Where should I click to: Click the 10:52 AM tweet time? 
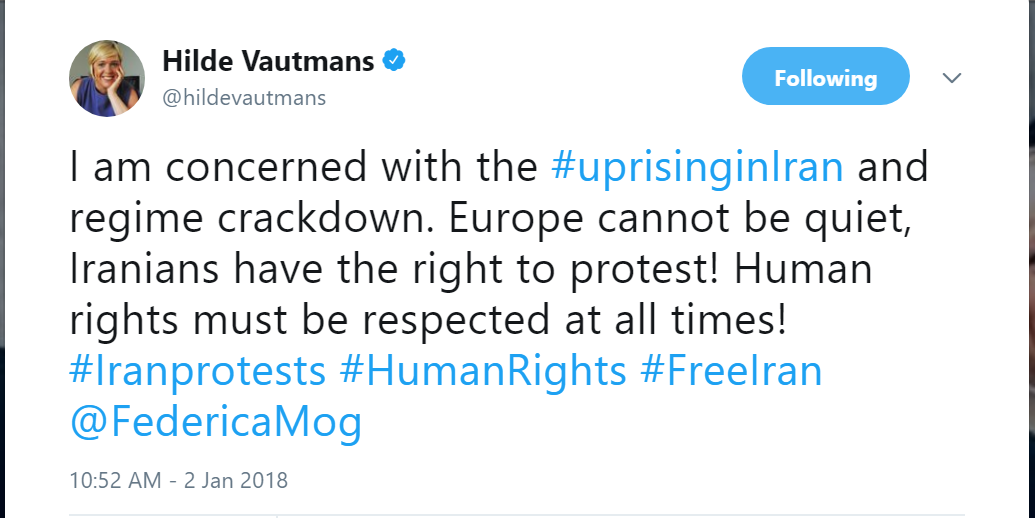[x=115, y=480]
